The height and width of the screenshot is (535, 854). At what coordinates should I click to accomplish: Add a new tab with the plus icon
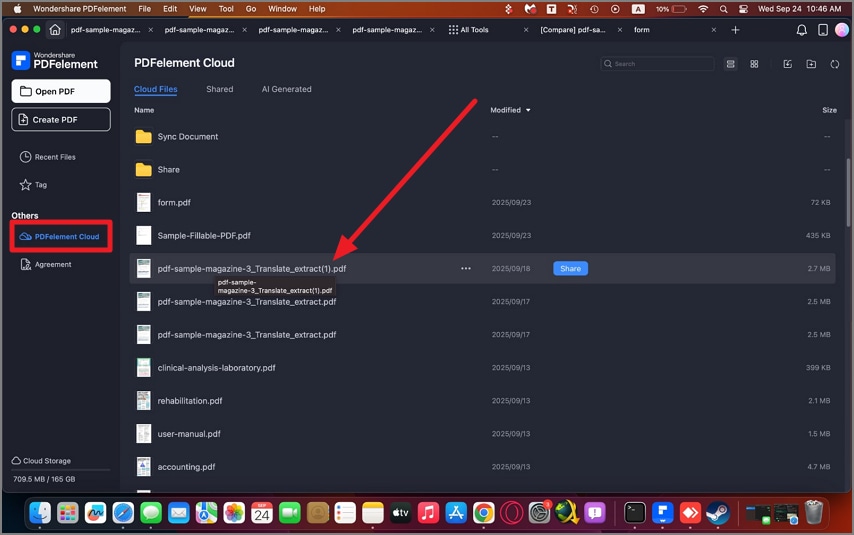tap(735, 30)
